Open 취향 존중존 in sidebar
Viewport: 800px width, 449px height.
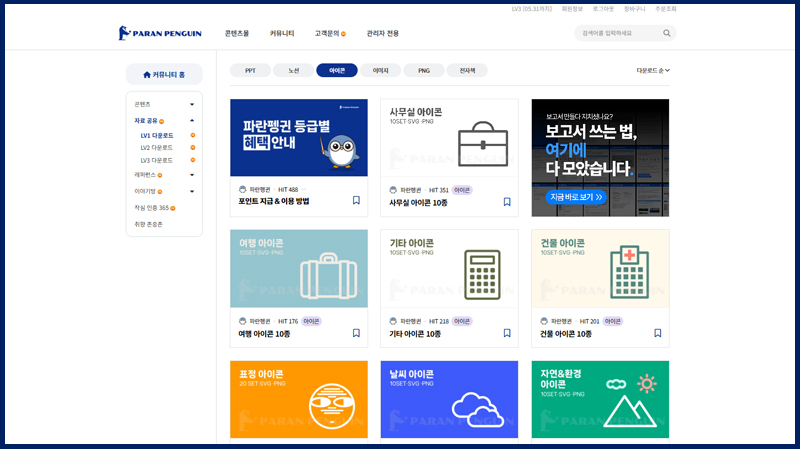tap(148, 224)
